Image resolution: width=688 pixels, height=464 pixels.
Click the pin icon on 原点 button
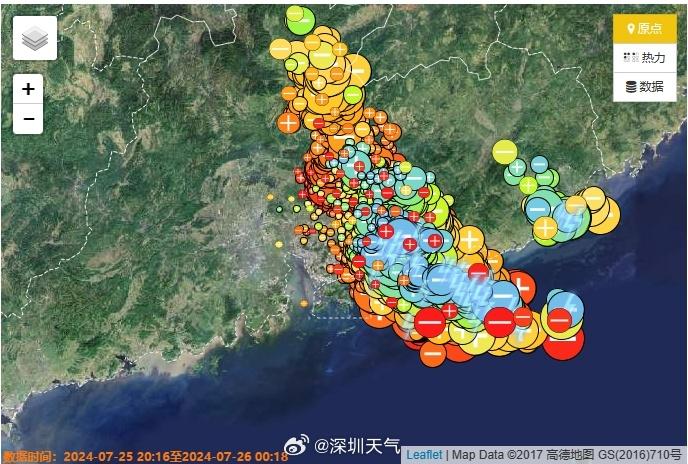click(x=630, y=29)
